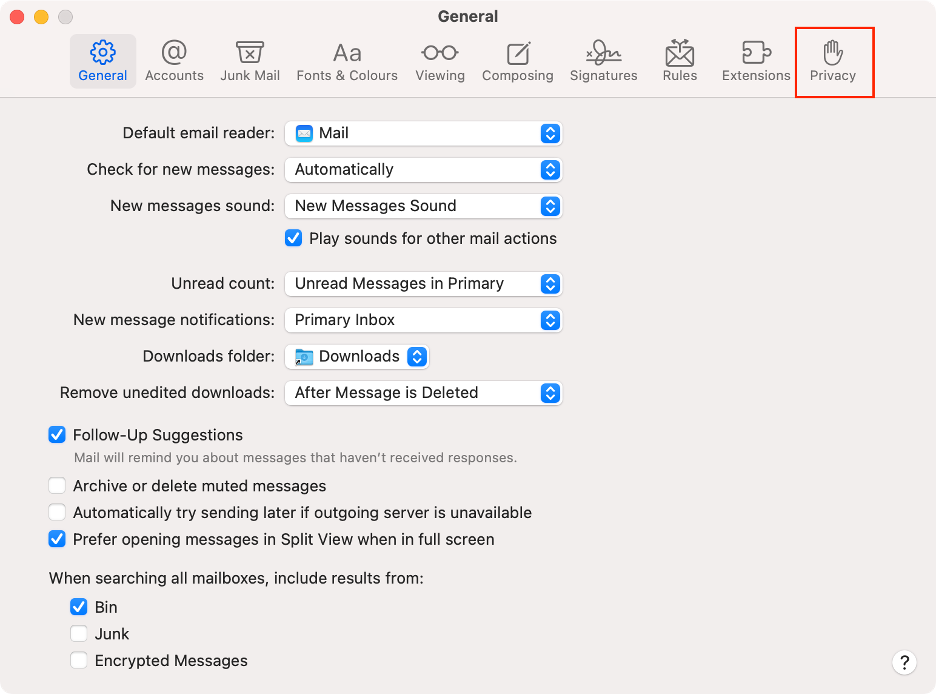Go to the General settings tab
This screenshot has width=936, height=694.
(102, 60)
